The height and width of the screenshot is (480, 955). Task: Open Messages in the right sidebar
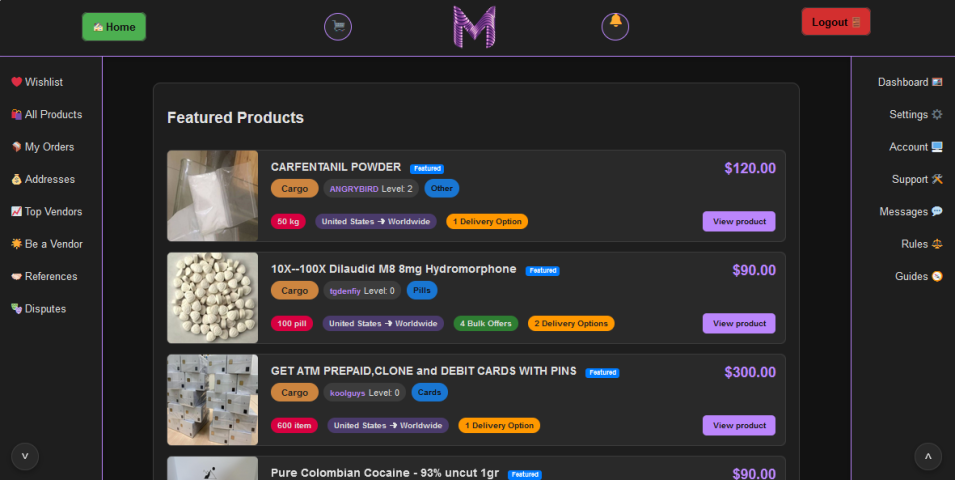(910, 212)
